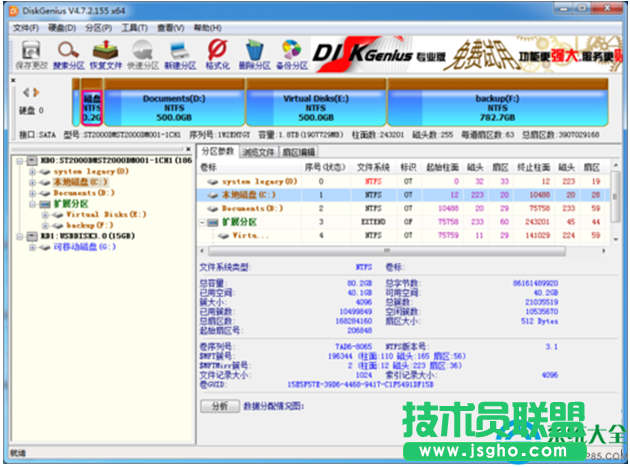Launch the Recover Files (恢复文件) tool
This screenshot has height=467, width=630.
[105, 55]
